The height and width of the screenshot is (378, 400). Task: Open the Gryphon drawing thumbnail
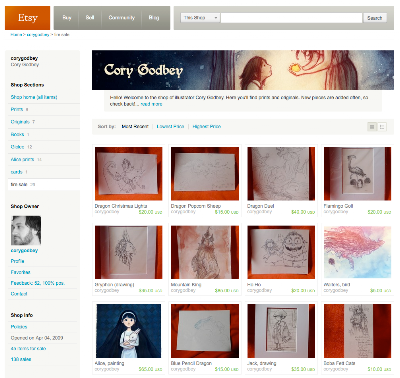pos(128,252)
